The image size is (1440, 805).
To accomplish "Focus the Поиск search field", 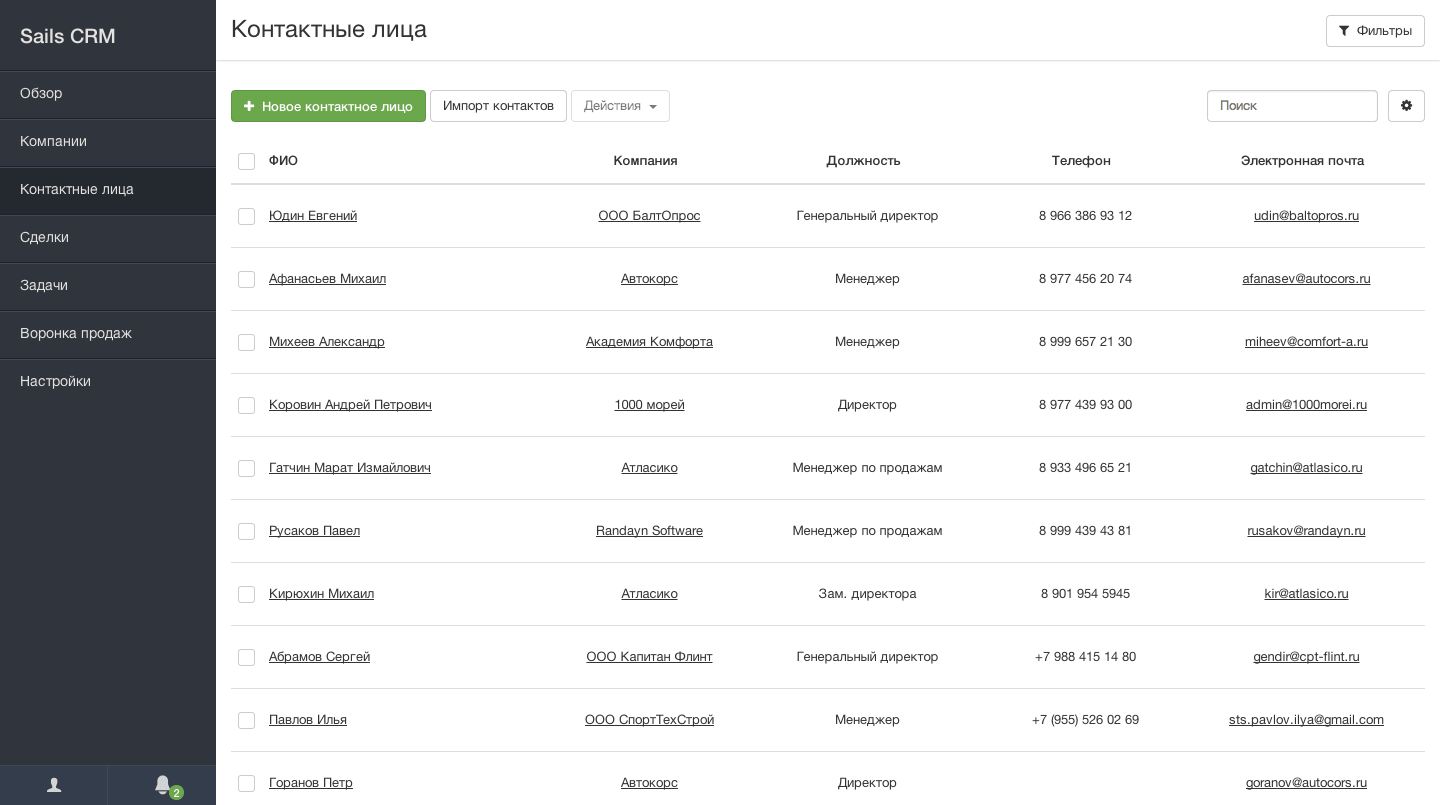I will [x=1292, y=106].
